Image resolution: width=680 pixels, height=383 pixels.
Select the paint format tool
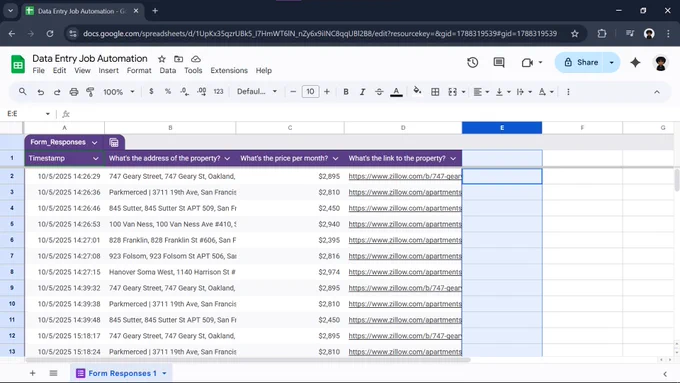click(x=90, y=92)
